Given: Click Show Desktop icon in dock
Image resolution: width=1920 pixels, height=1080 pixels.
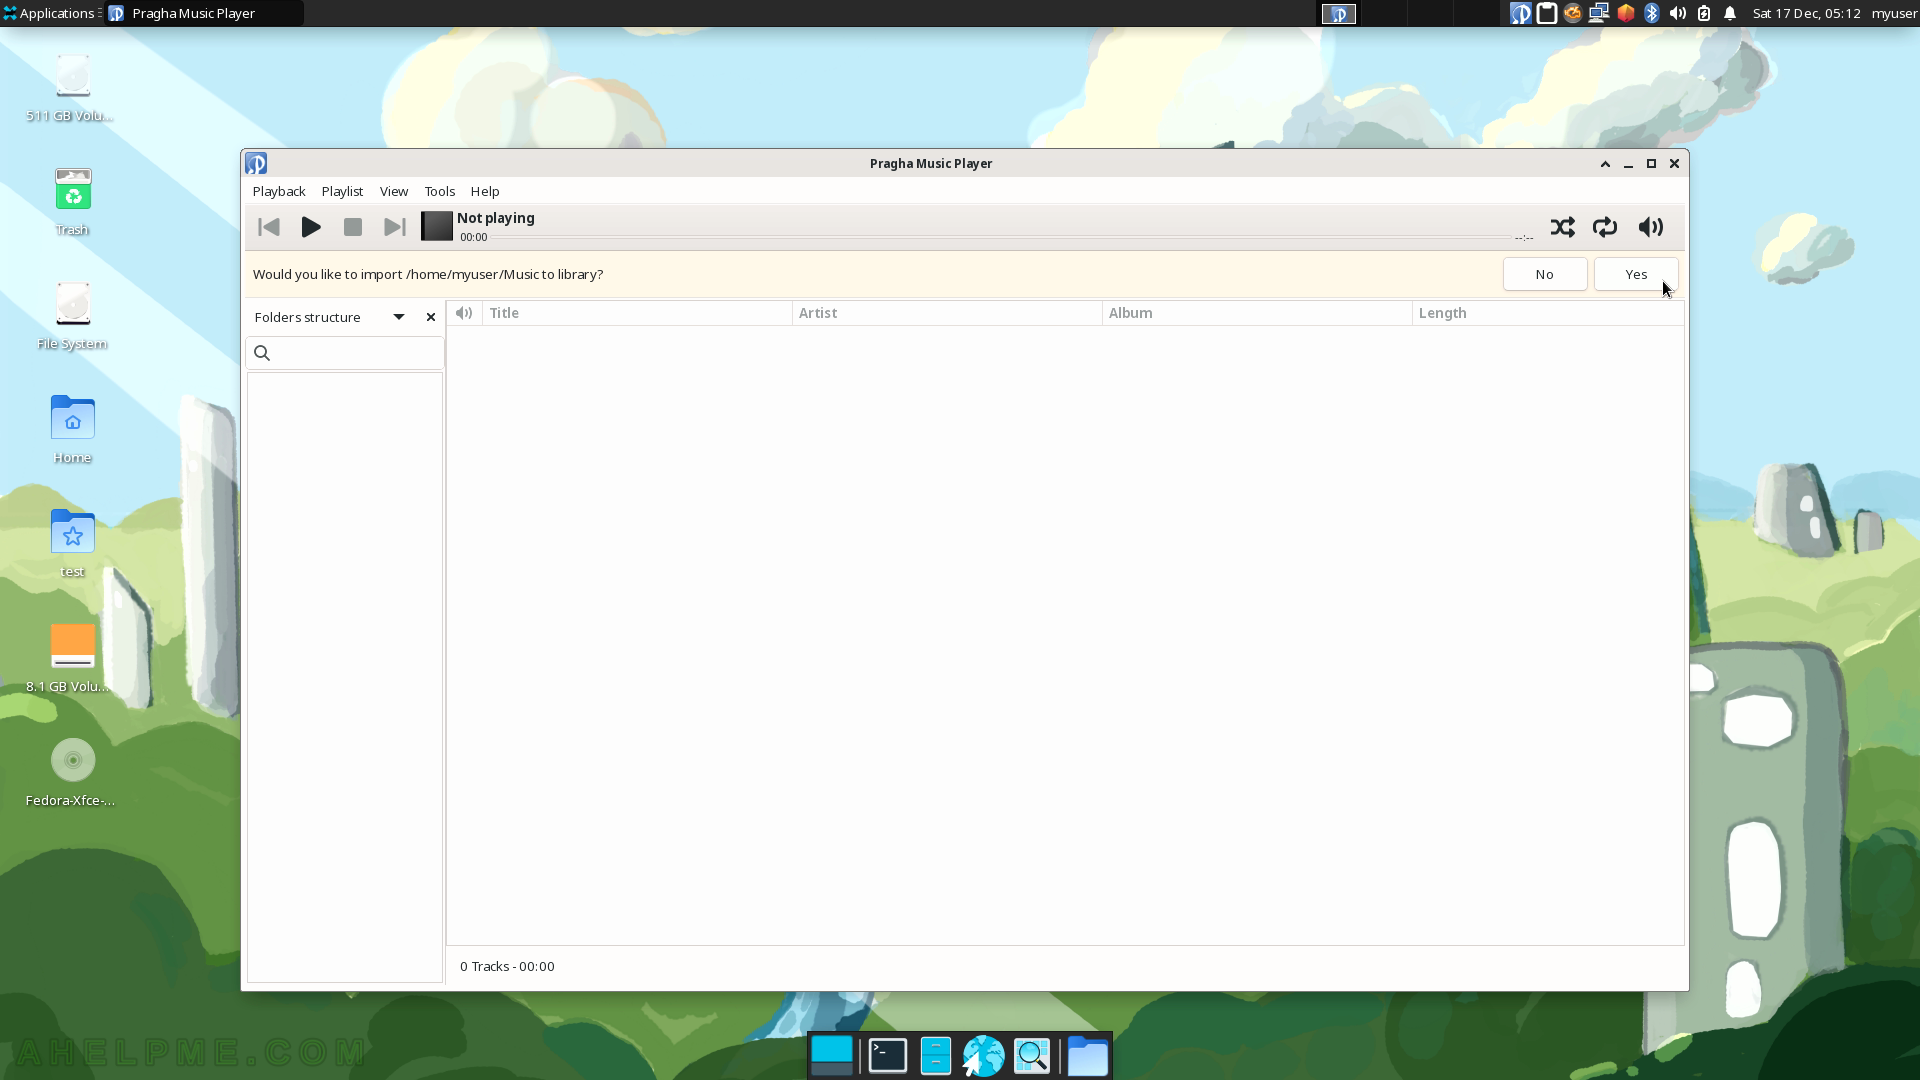Looking at the screenshot, I should pos(832,1056).
